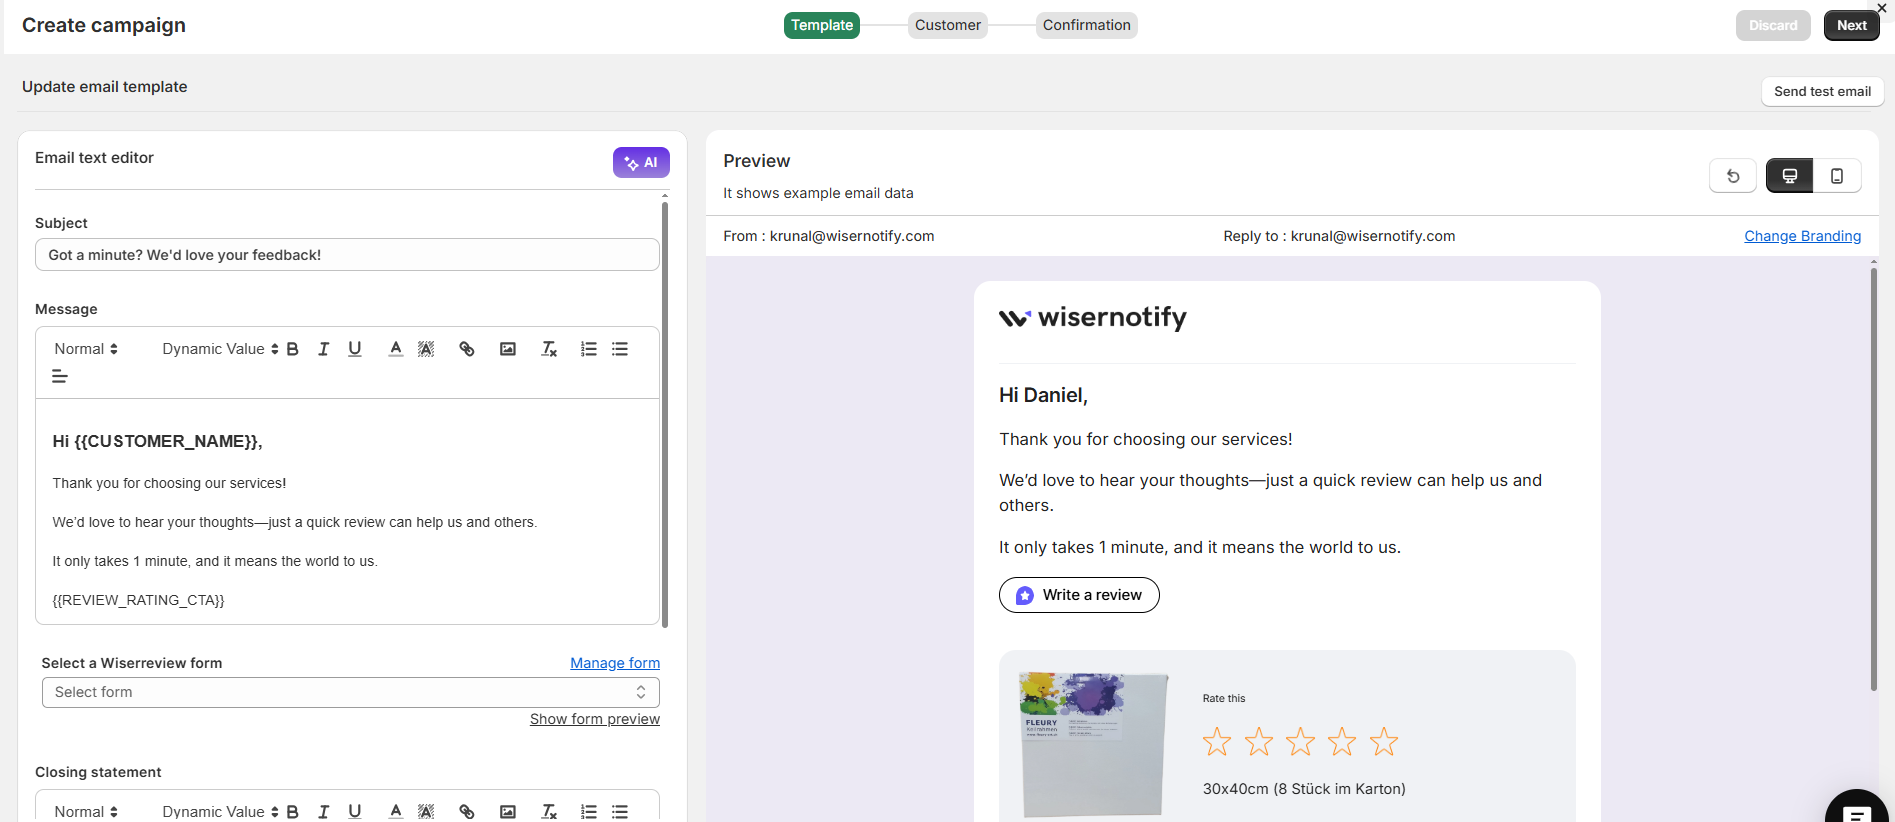Expand the Select form dropdown
Image resolution: width=1895 pixels, height=822 pixels.
350,692
